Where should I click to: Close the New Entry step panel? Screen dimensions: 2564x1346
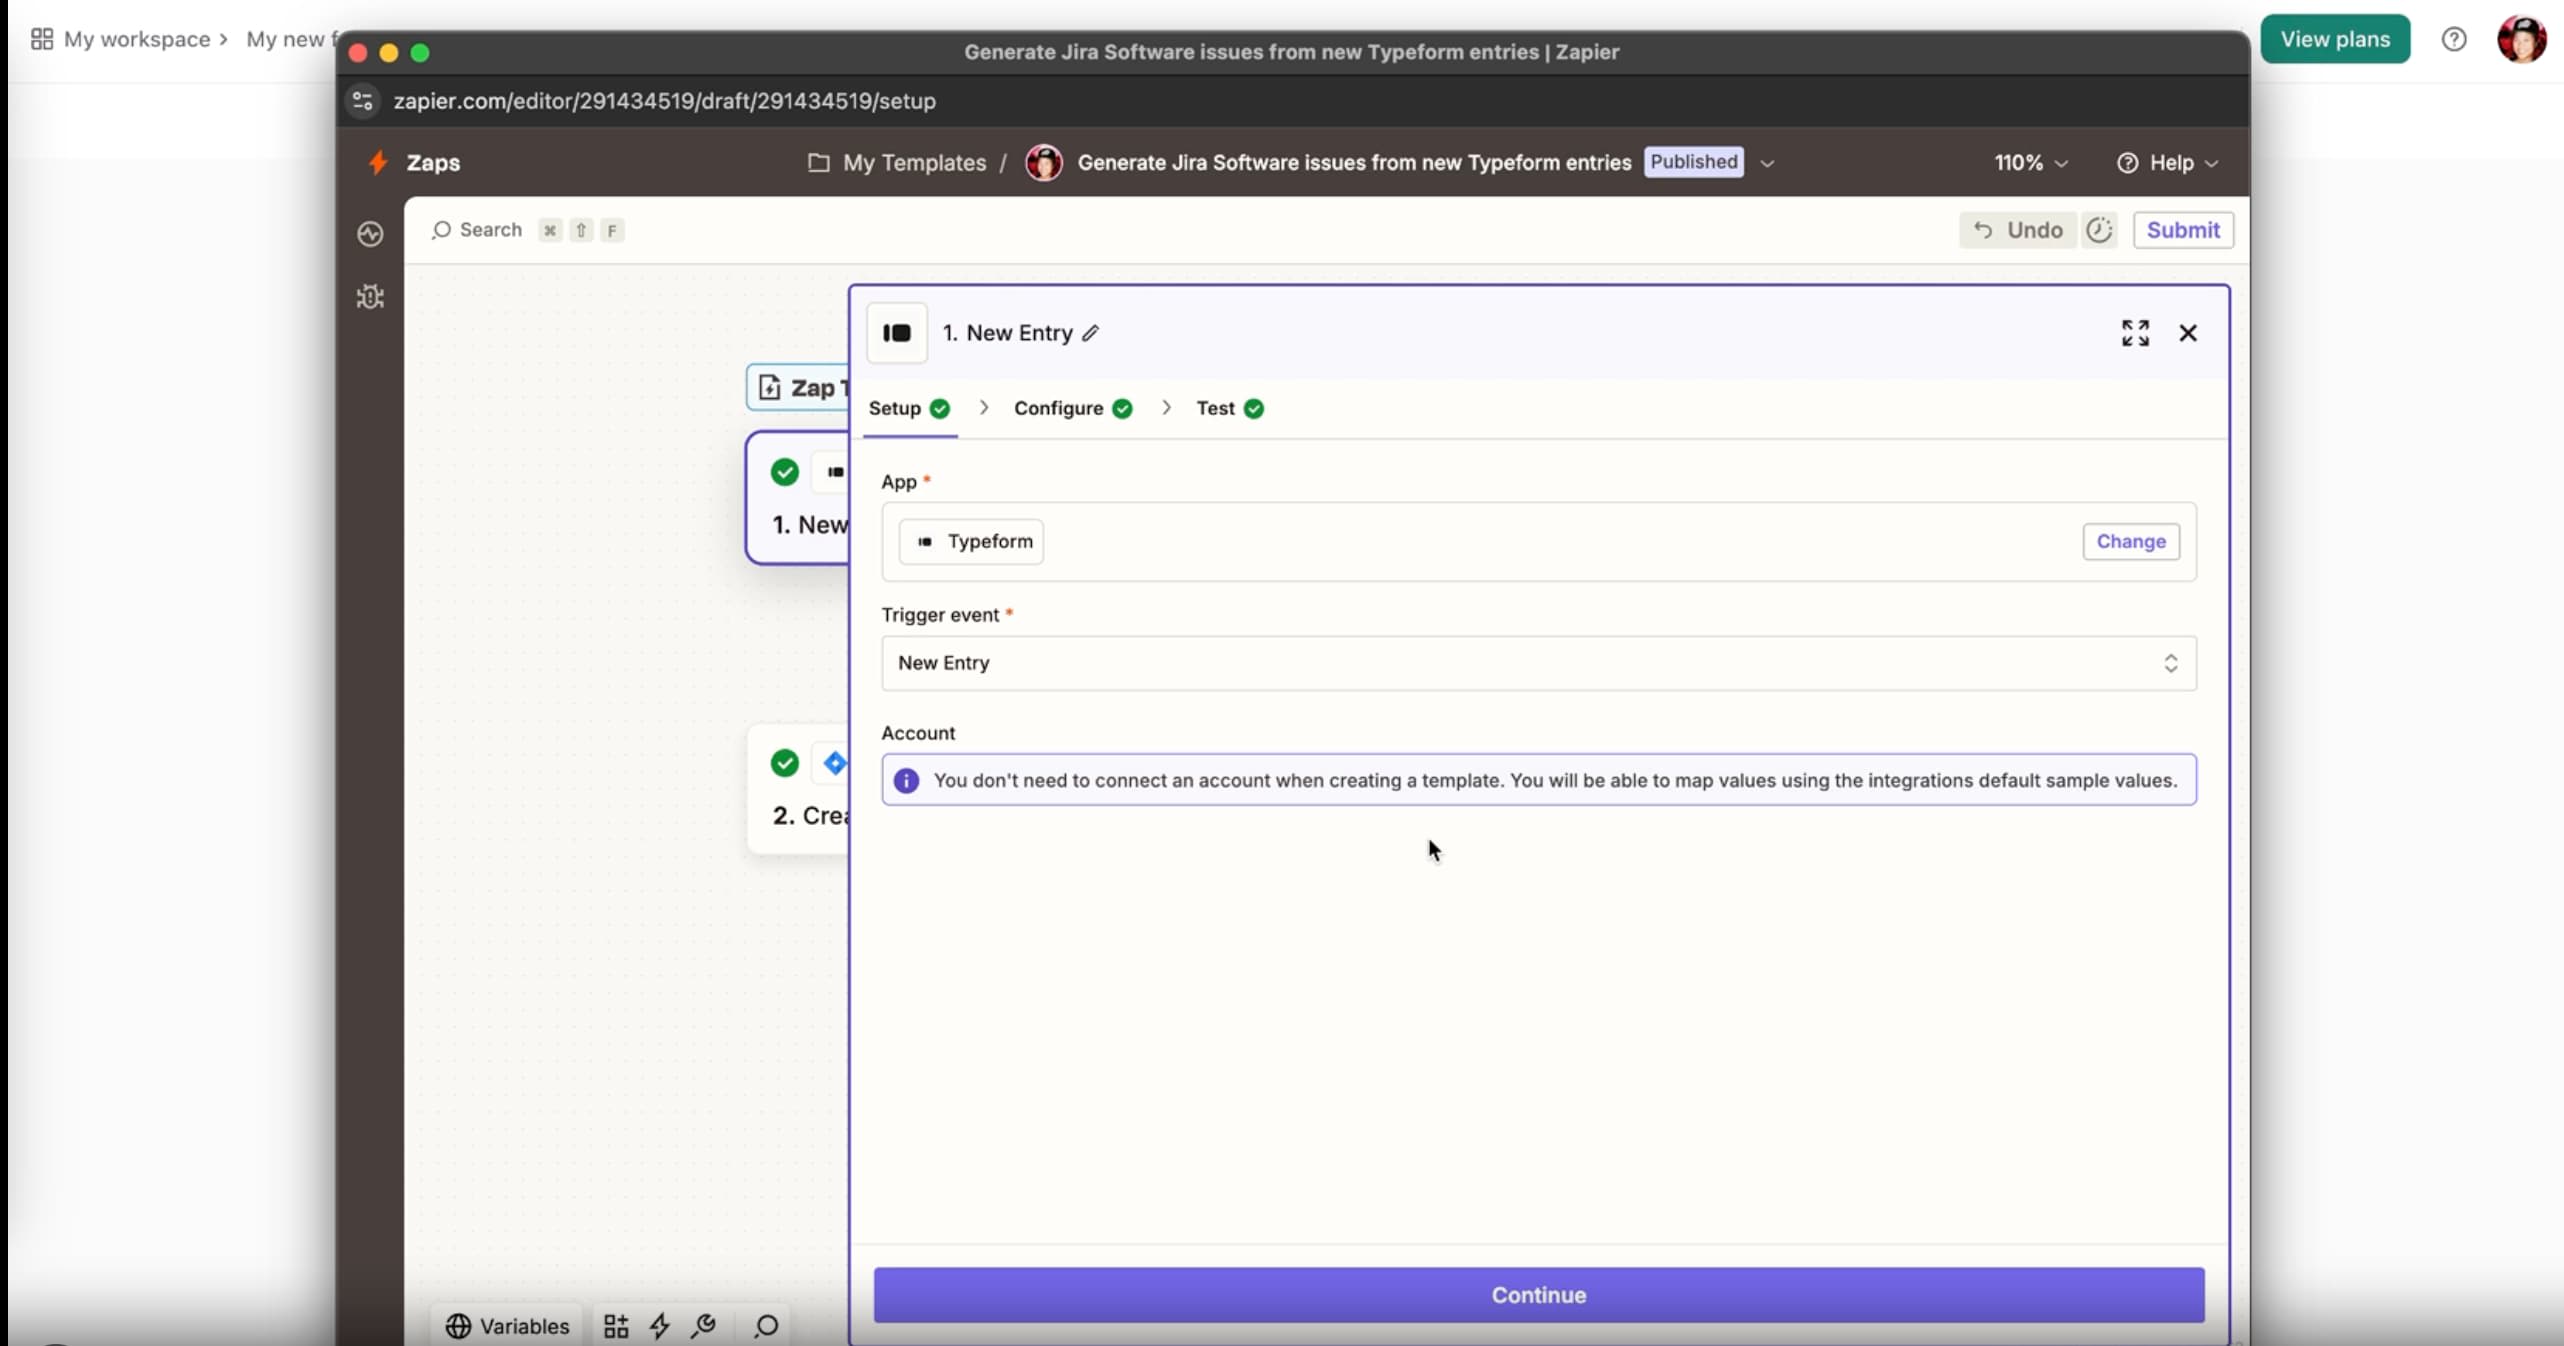pyautogui.click(x=2188, y=333)
